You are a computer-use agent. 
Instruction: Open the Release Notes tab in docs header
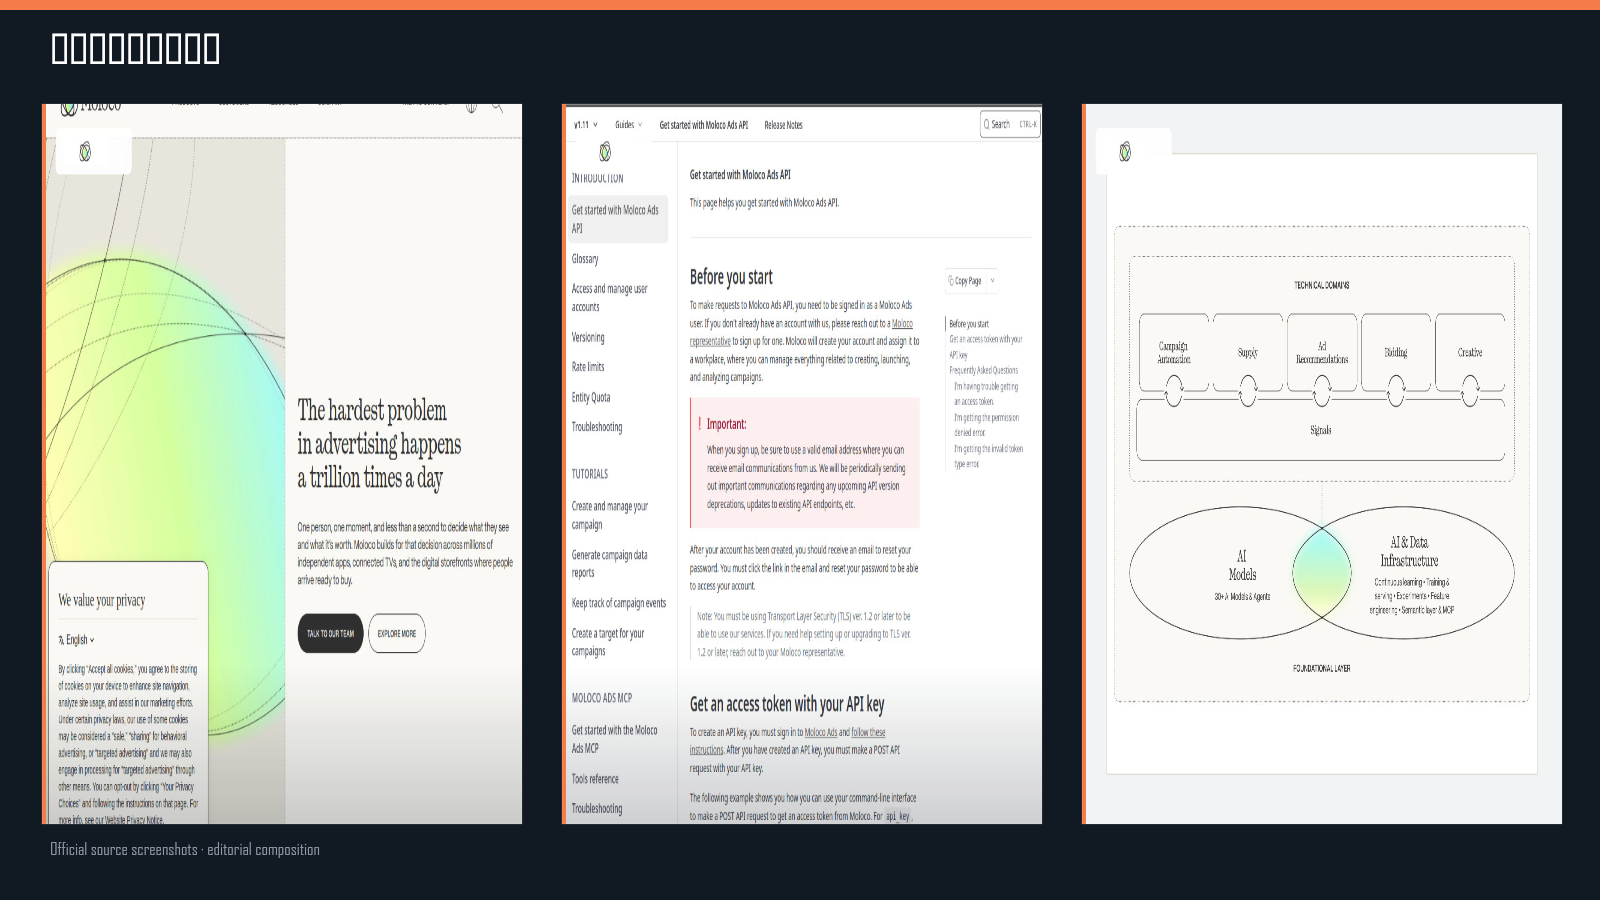click(x=783, y=125)
